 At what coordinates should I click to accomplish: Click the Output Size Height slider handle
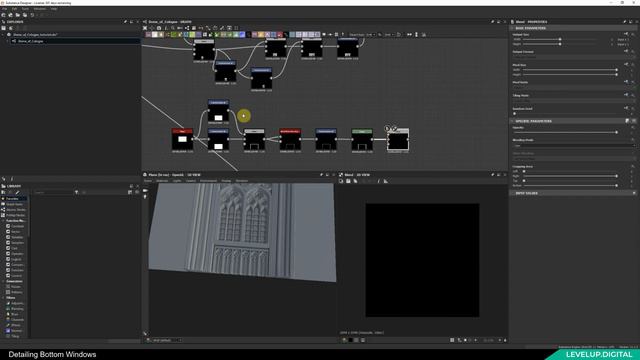(x=560, y=44)
